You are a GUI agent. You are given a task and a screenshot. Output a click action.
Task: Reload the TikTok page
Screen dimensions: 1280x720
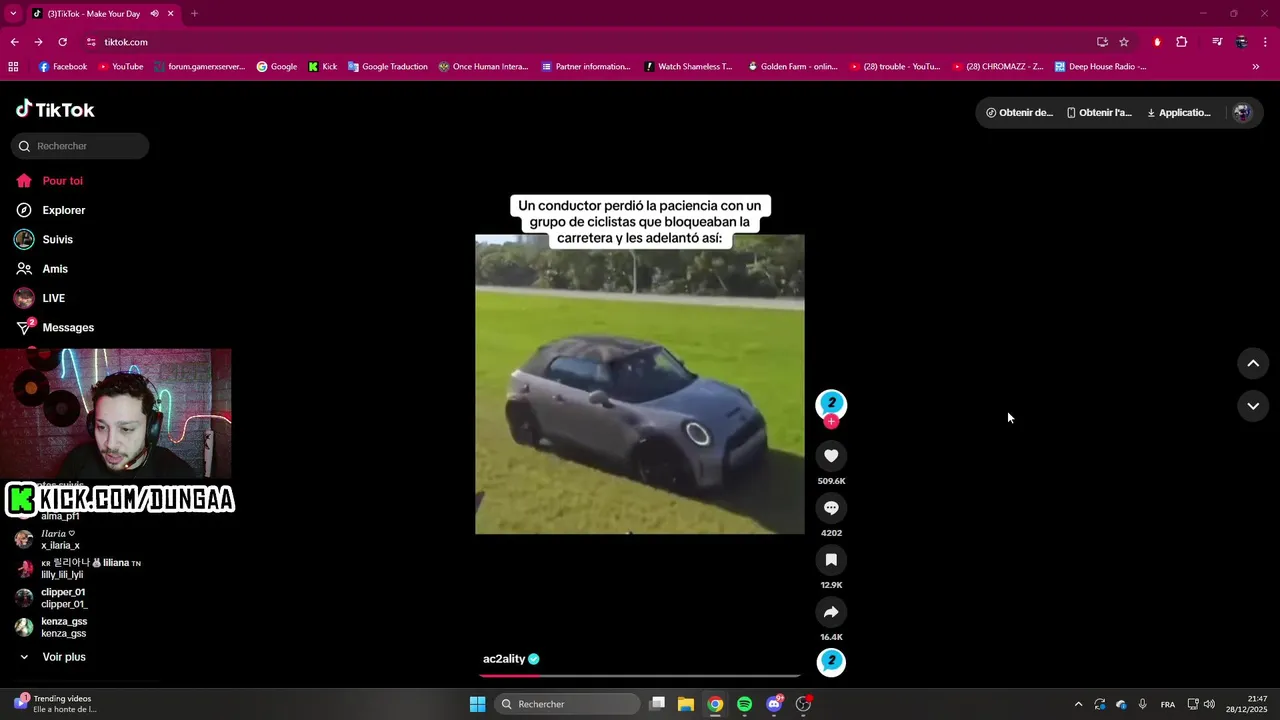(62, 42)
